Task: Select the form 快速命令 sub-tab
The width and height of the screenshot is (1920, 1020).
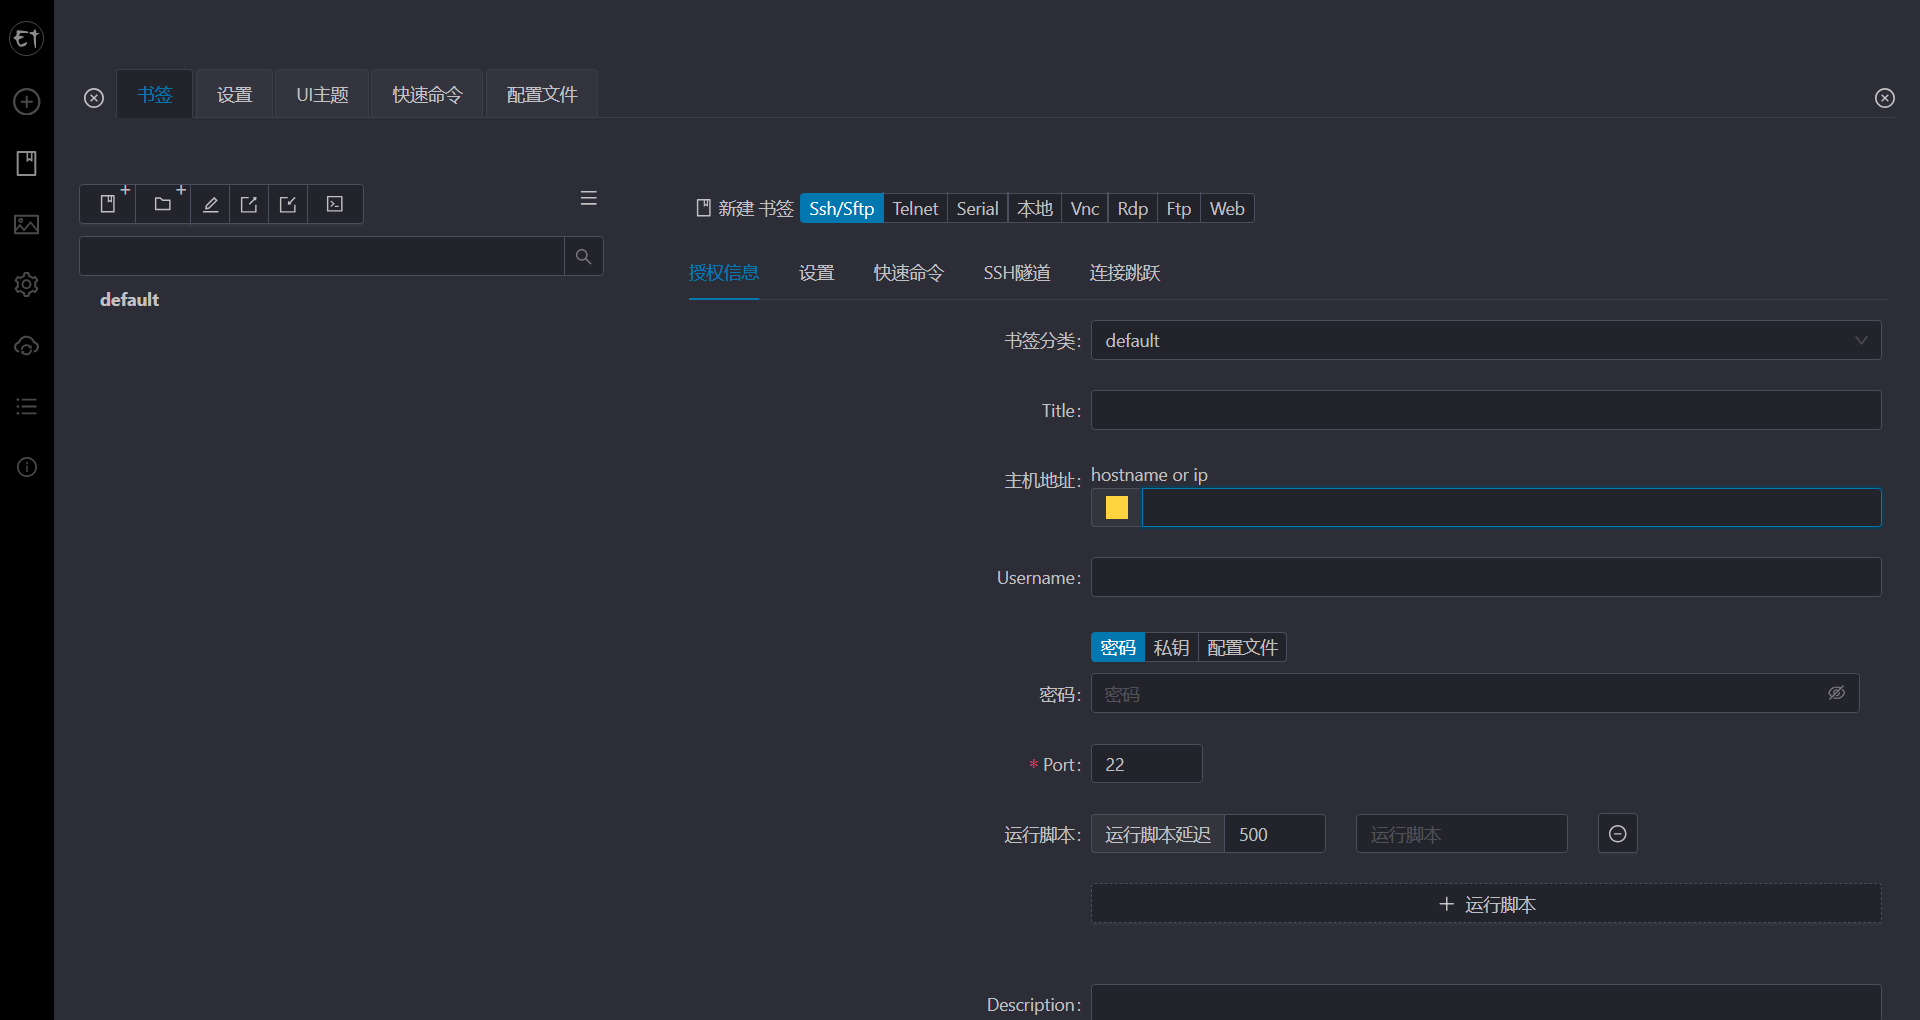Action: (908, 273)
